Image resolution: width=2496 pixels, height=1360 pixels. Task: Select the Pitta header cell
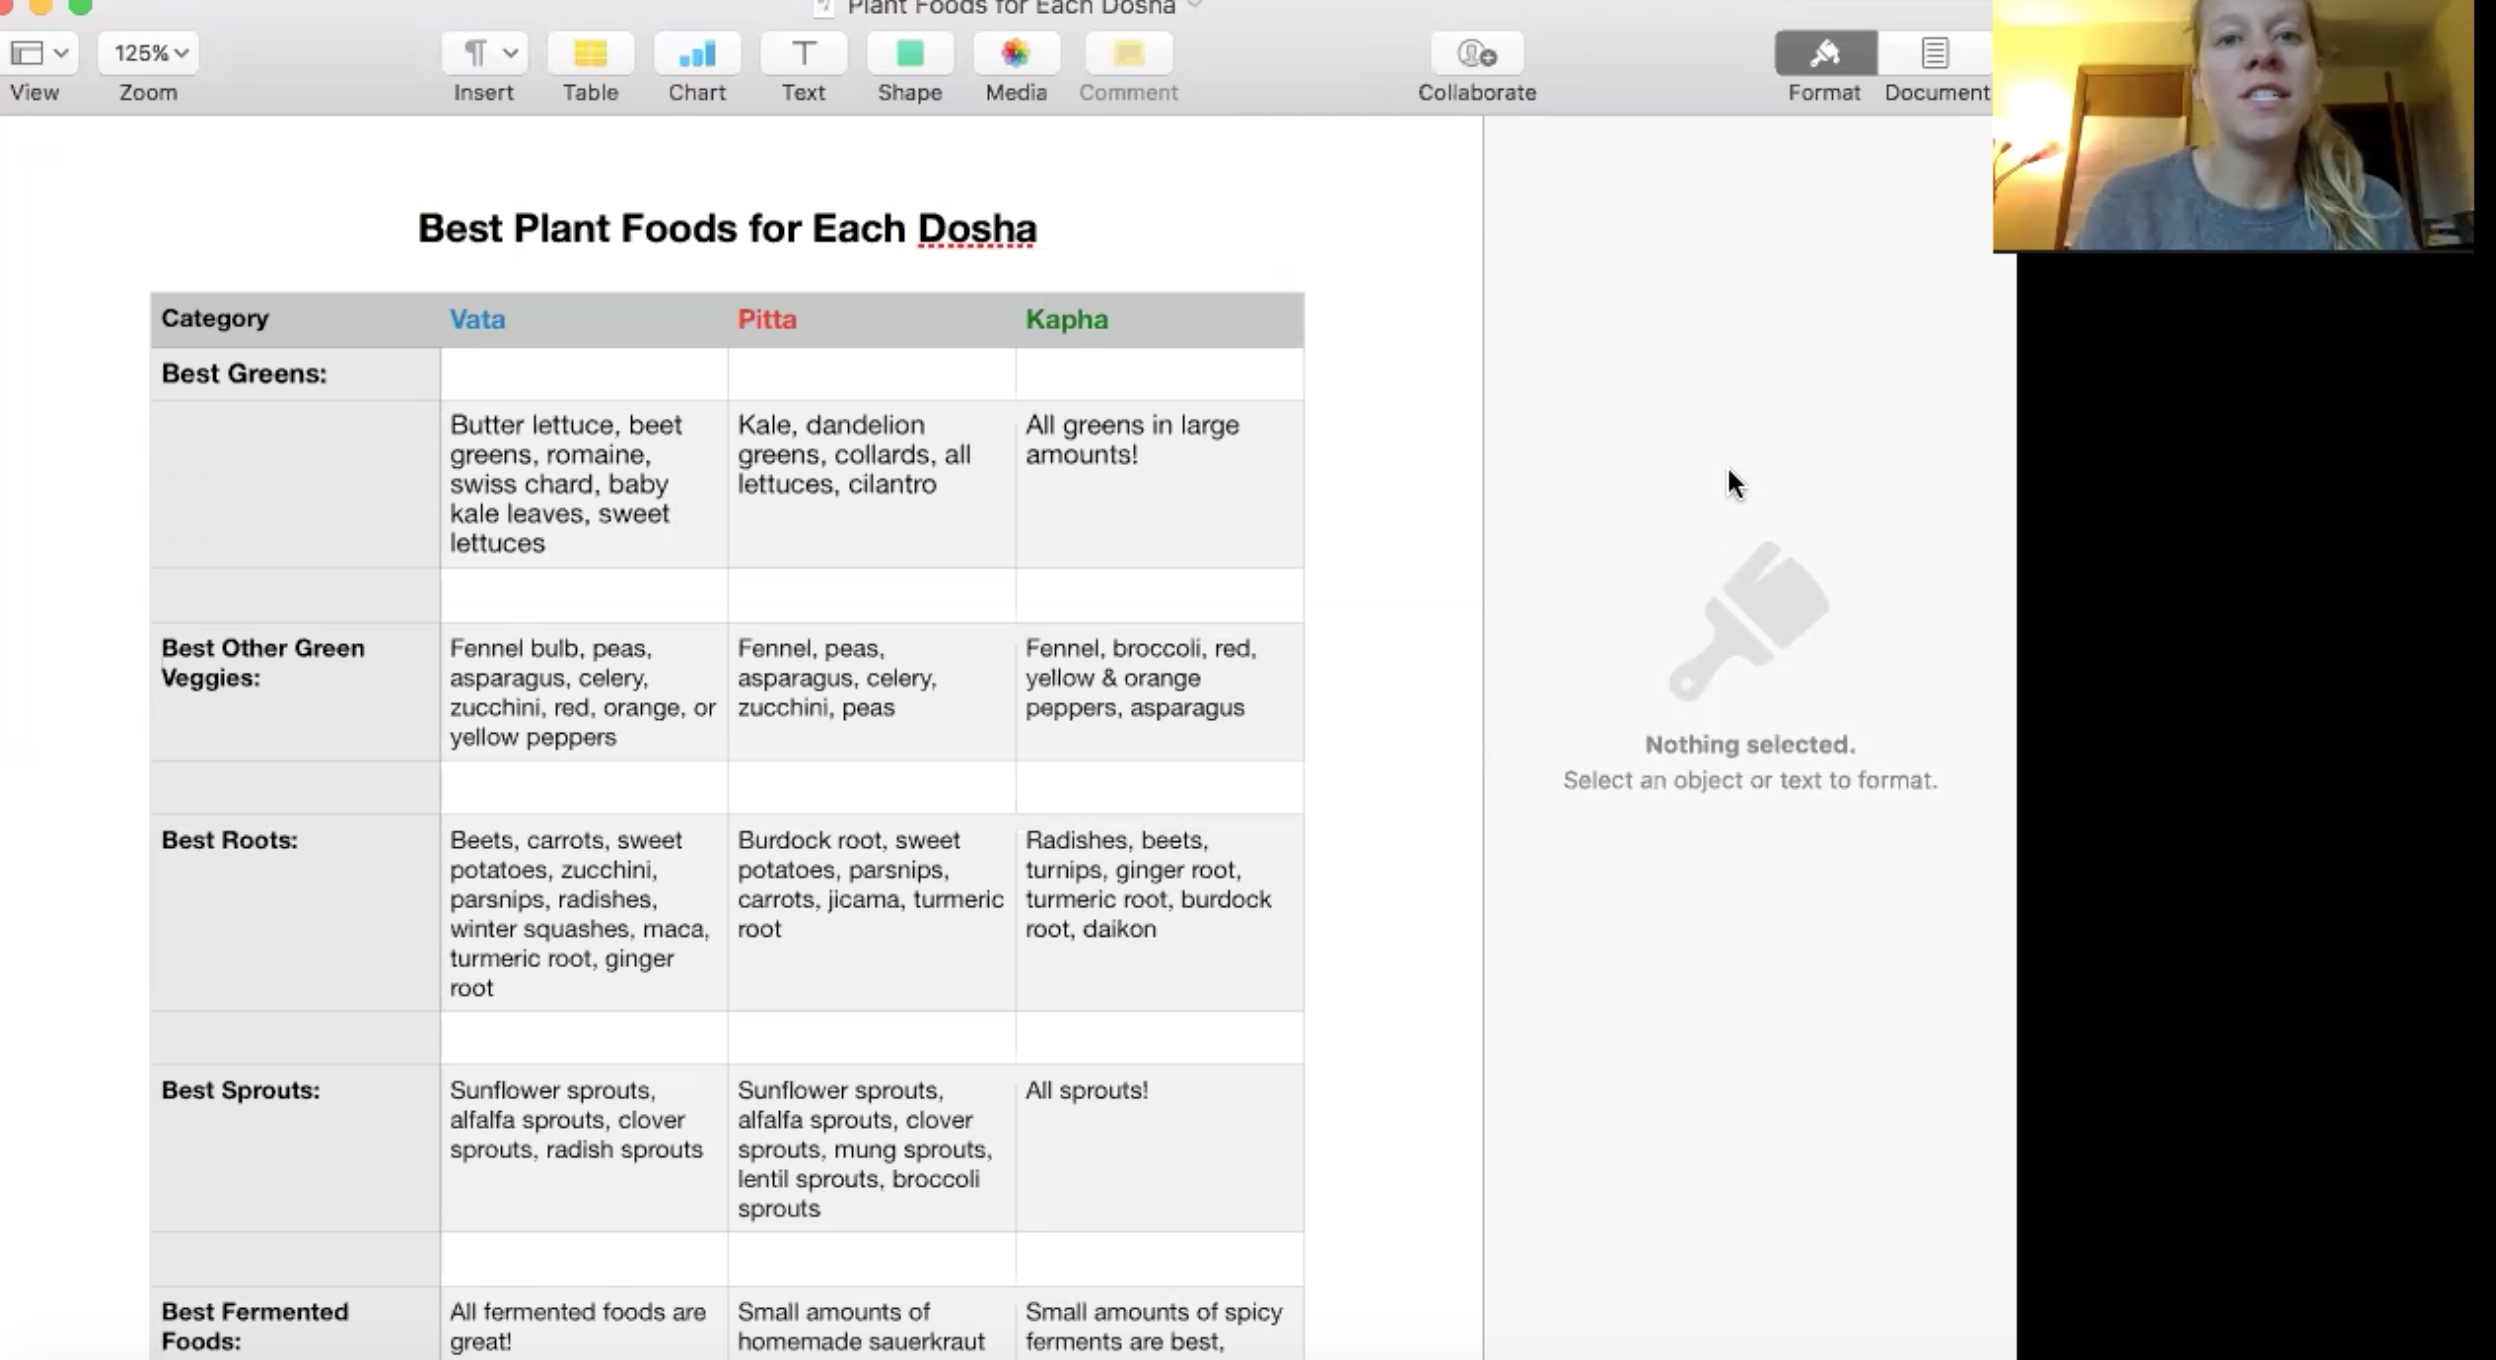tap(870, 320)
